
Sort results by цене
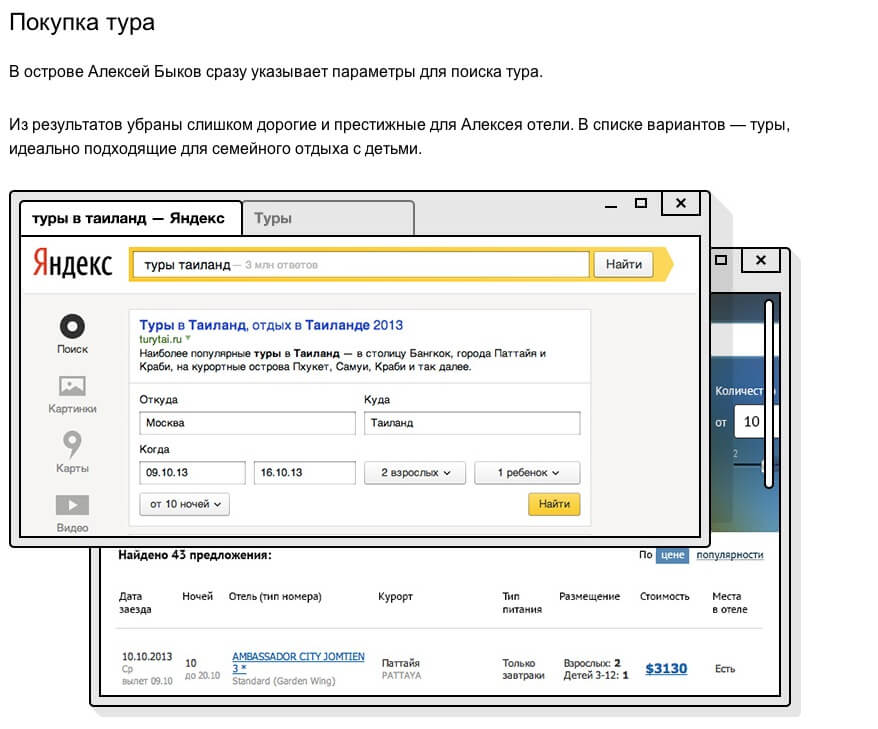click(672, 555)
